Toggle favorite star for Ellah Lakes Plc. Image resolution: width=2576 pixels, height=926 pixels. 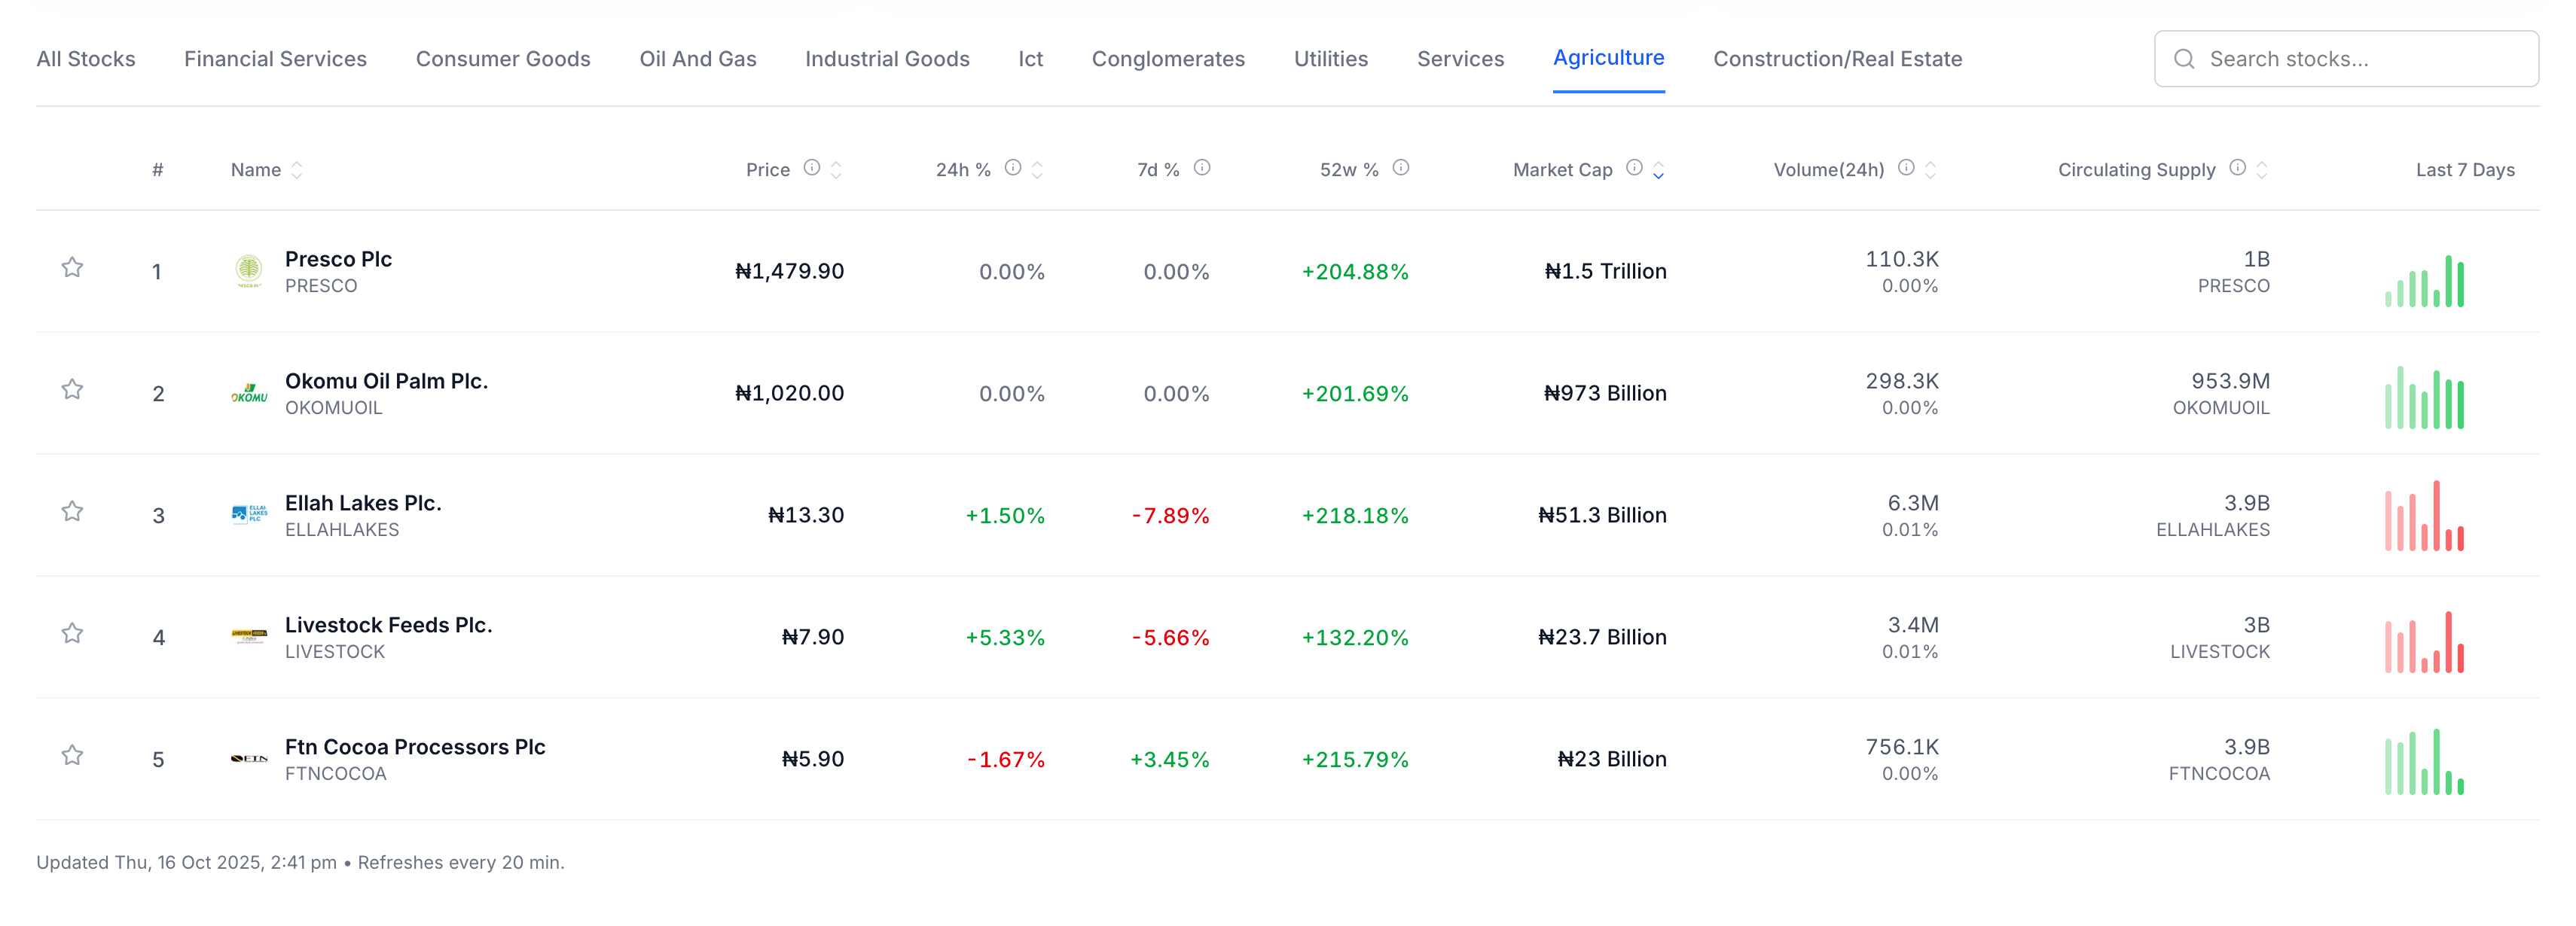pyautogui.click(x=72, y=511)
